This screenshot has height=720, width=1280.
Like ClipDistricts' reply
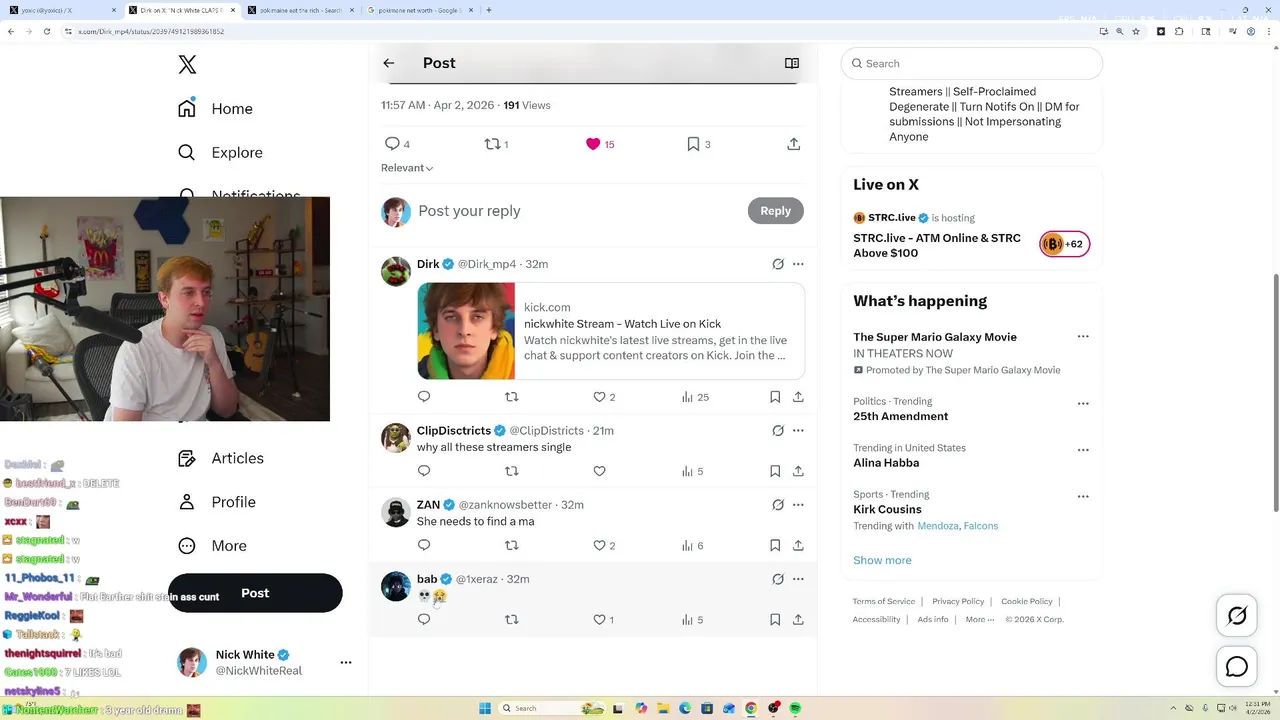point(600,471)
